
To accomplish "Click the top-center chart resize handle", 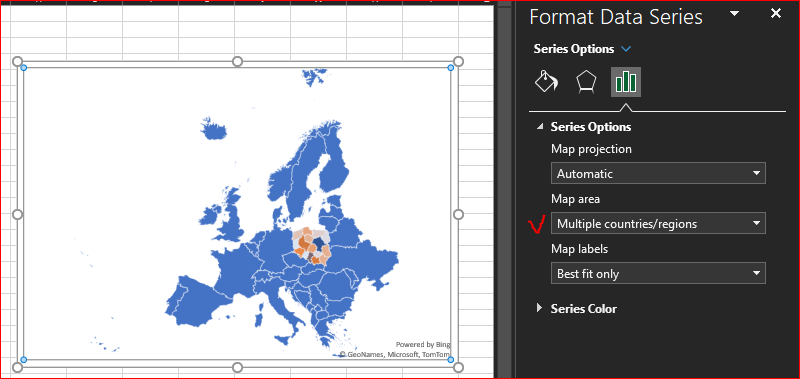I will [237, 62].
